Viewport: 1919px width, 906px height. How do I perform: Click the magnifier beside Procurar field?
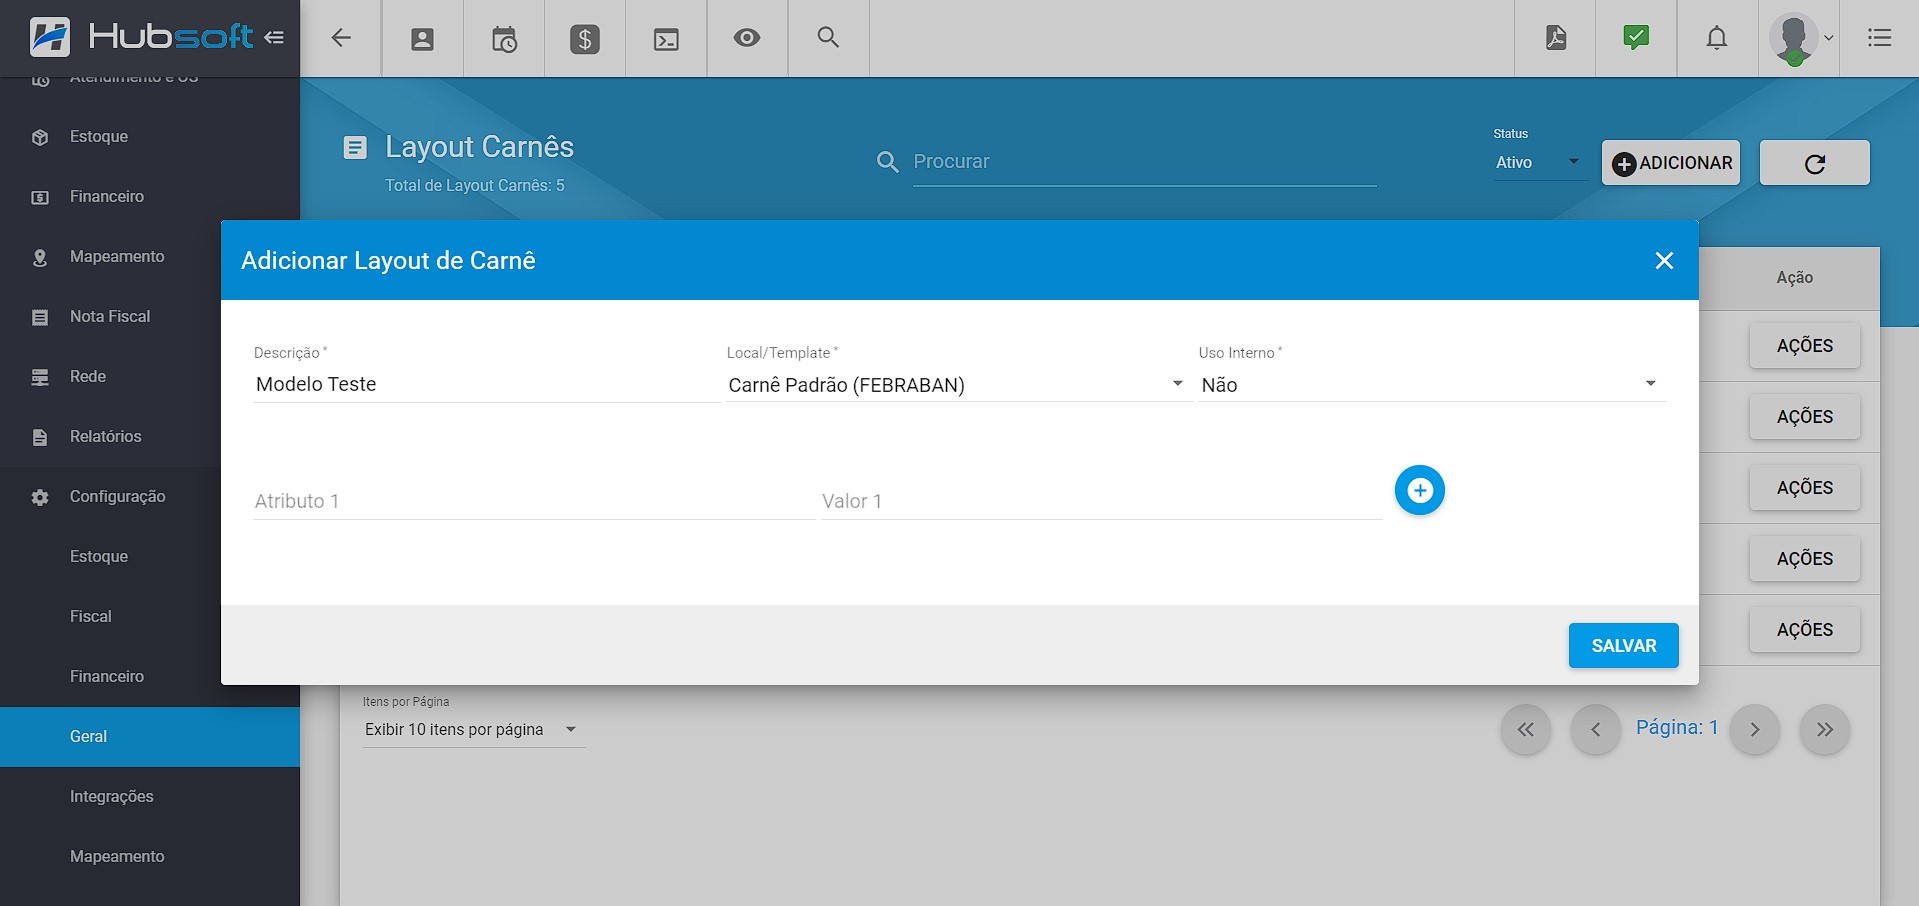887,162
